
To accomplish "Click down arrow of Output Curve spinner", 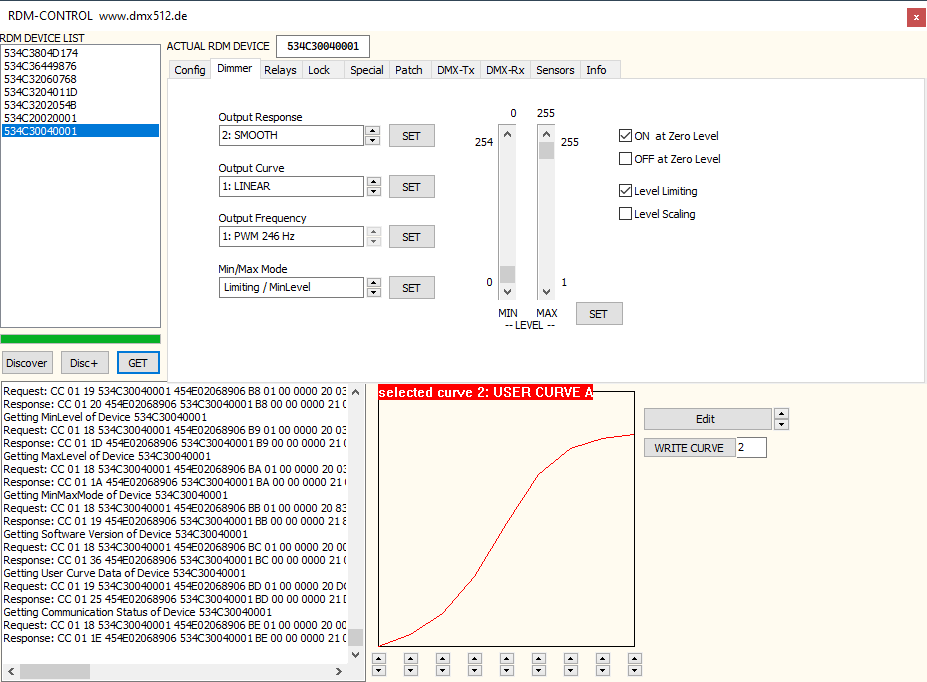I will 374,191.
